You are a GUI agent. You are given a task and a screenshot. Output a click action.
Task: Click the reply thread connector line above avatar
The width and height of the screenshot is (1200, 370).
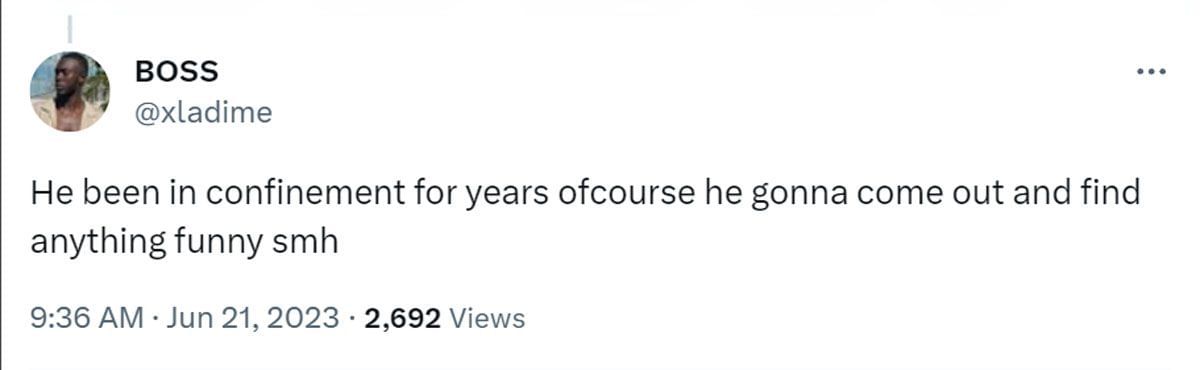coord(71,29)
